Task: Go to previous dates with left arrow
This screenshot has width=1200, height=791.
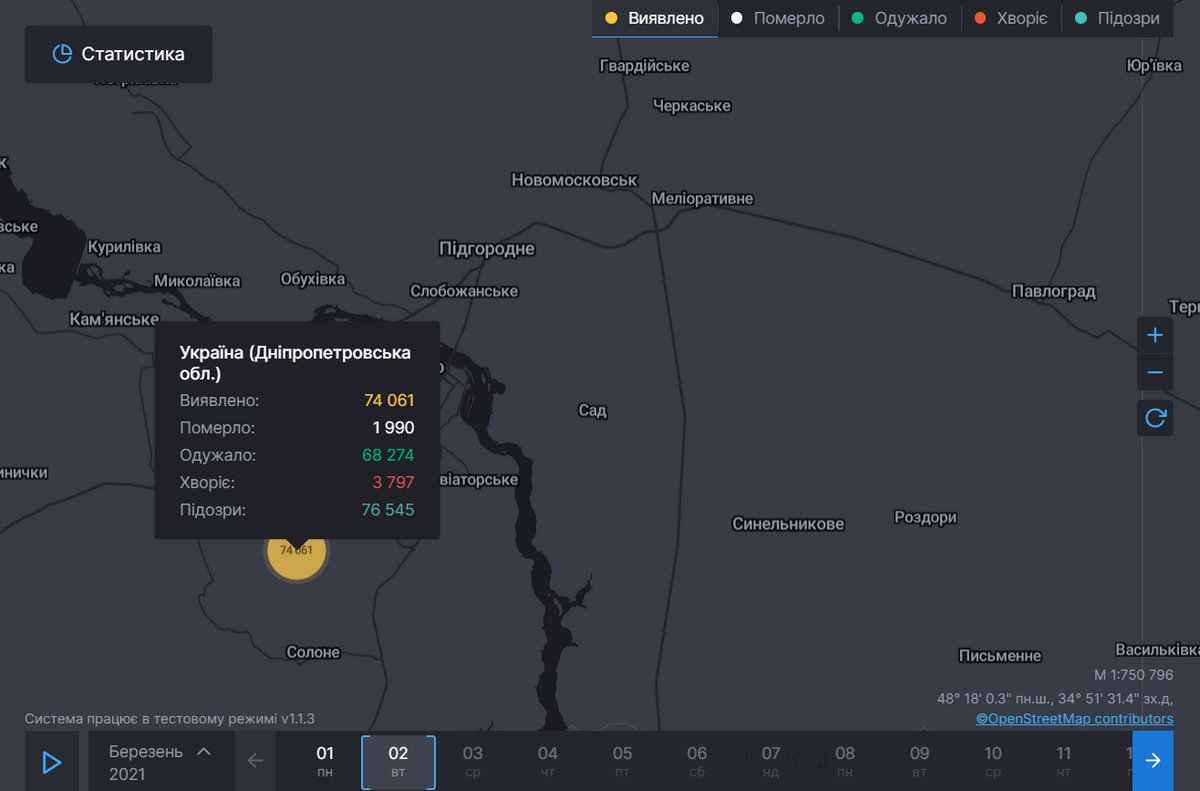Action: pos(255,761)
